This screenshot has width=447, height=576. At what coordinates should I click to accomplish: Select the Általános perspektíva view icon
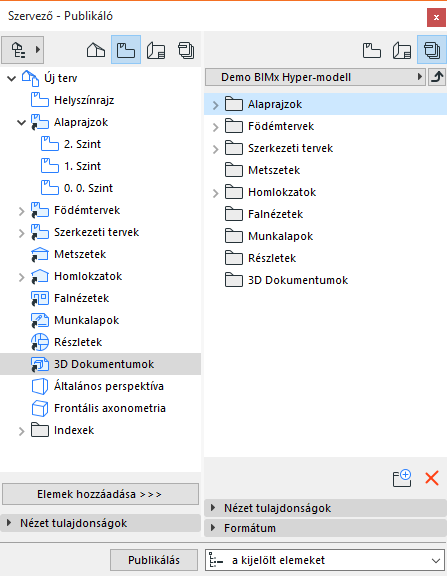click(40, 386)
